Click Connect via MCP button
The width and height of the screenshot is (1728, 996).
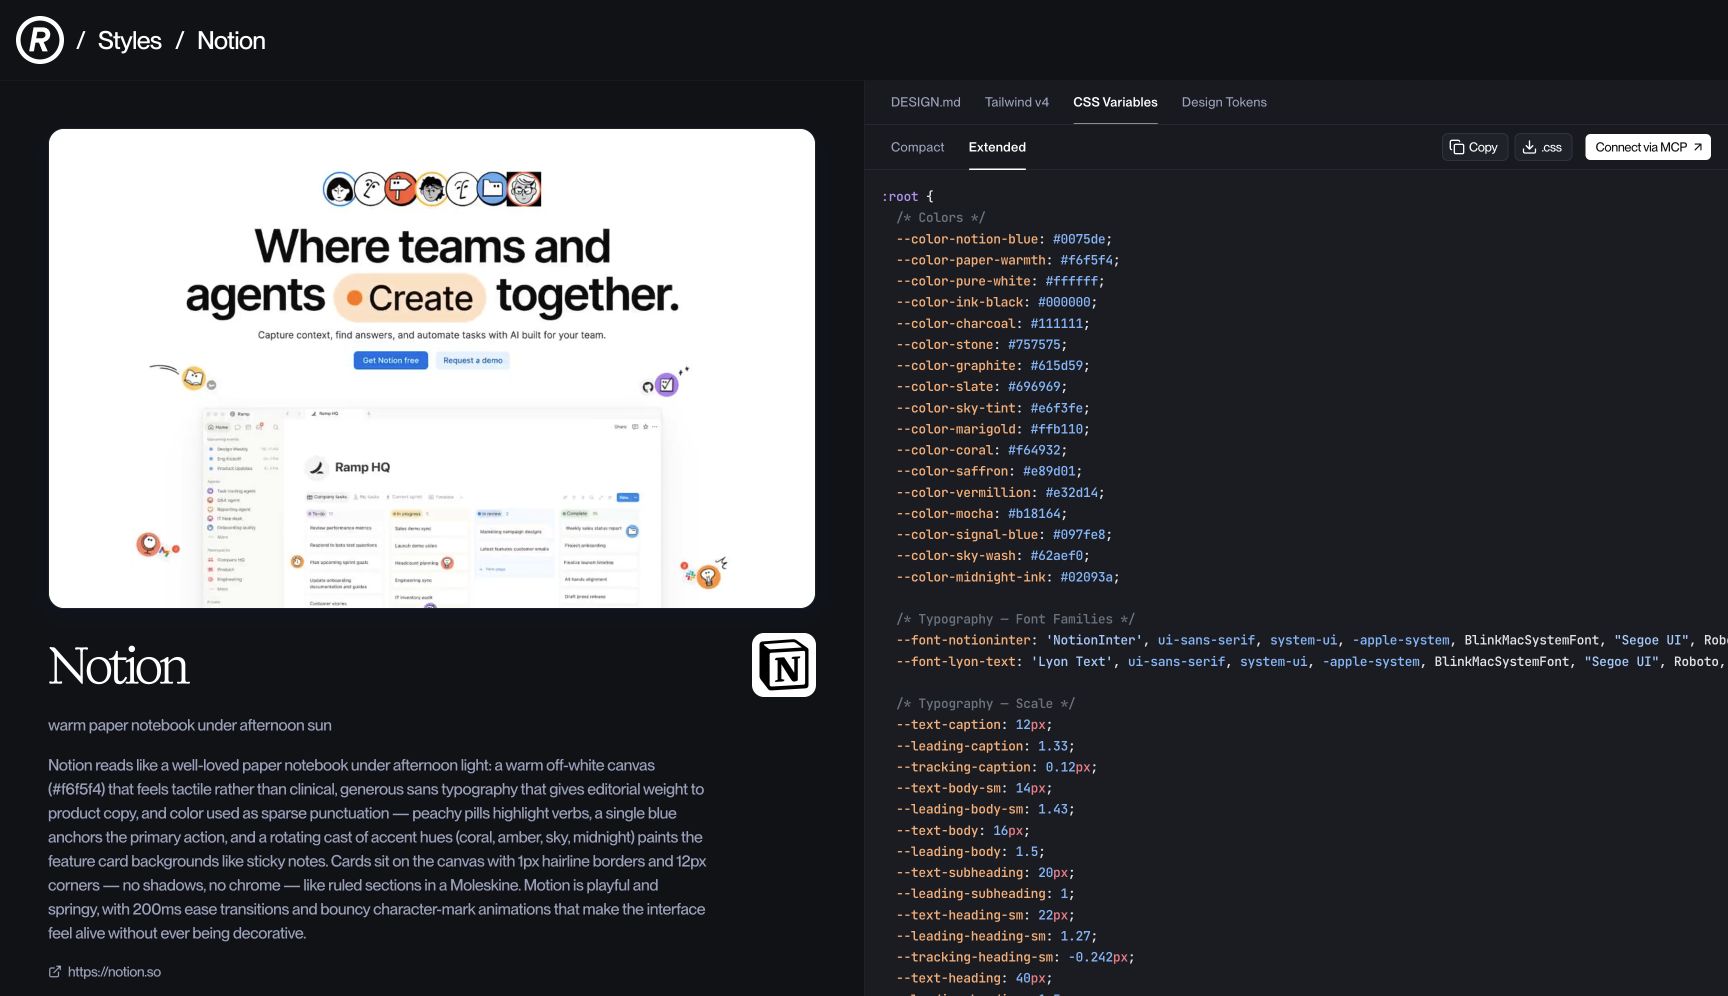[1648, 147]
